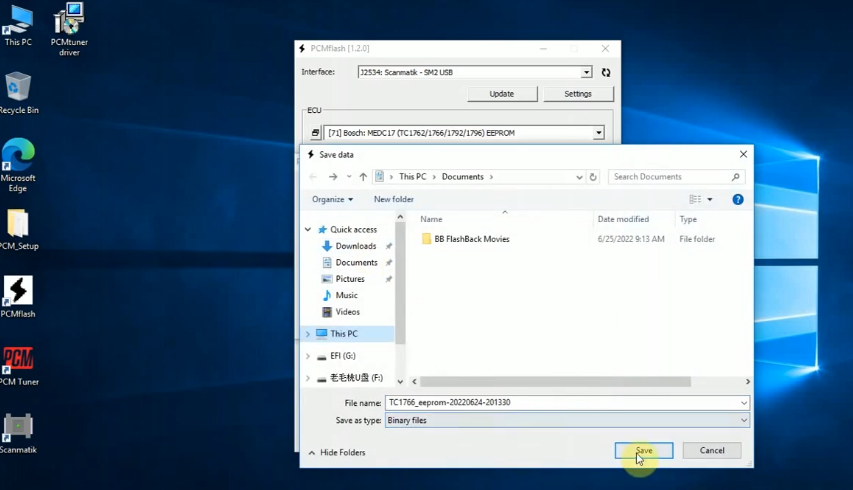
Task: Launch Microsoft Edge from desktop
Action: pos(18,165)
